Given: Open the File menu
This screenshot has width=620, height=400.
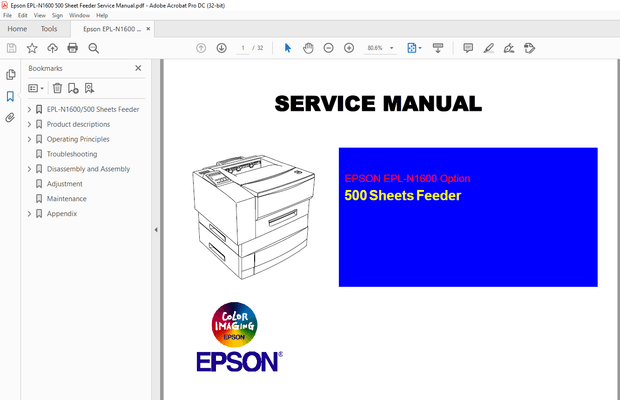Looking at the screenshot, I should 8,15.
